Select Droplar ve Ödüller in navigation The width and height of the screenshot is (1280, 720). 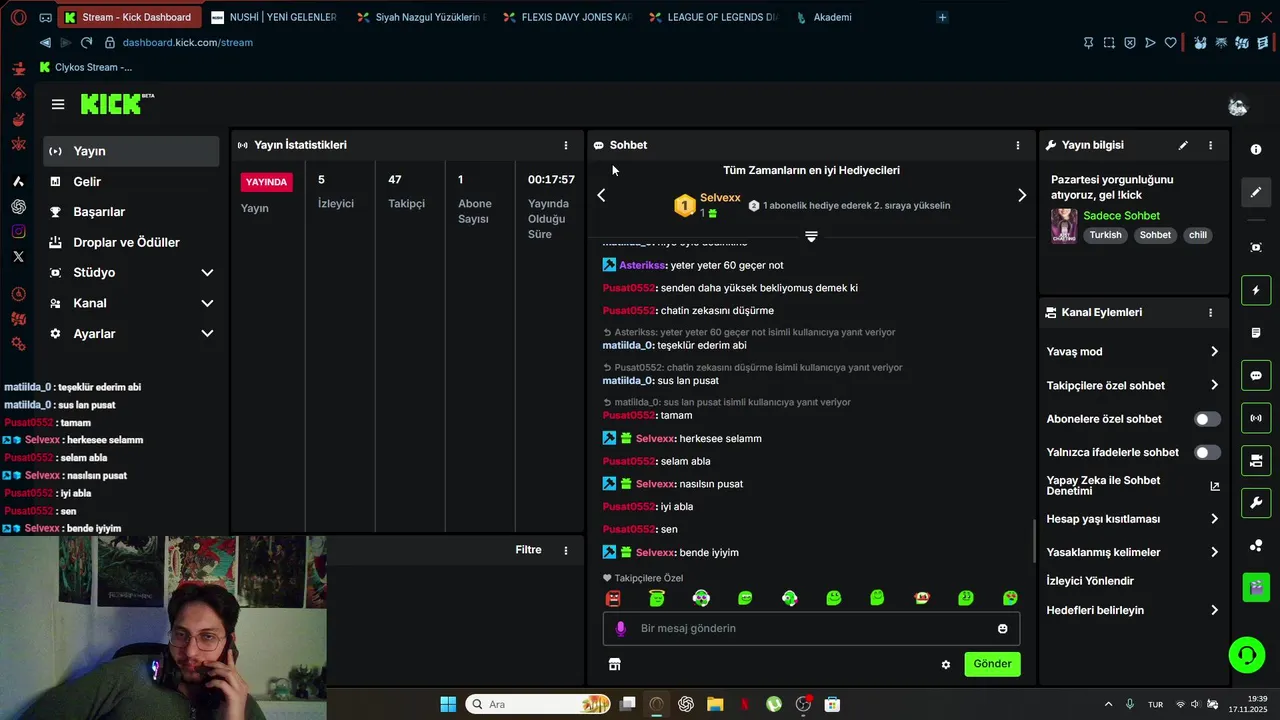pos(131,242)
